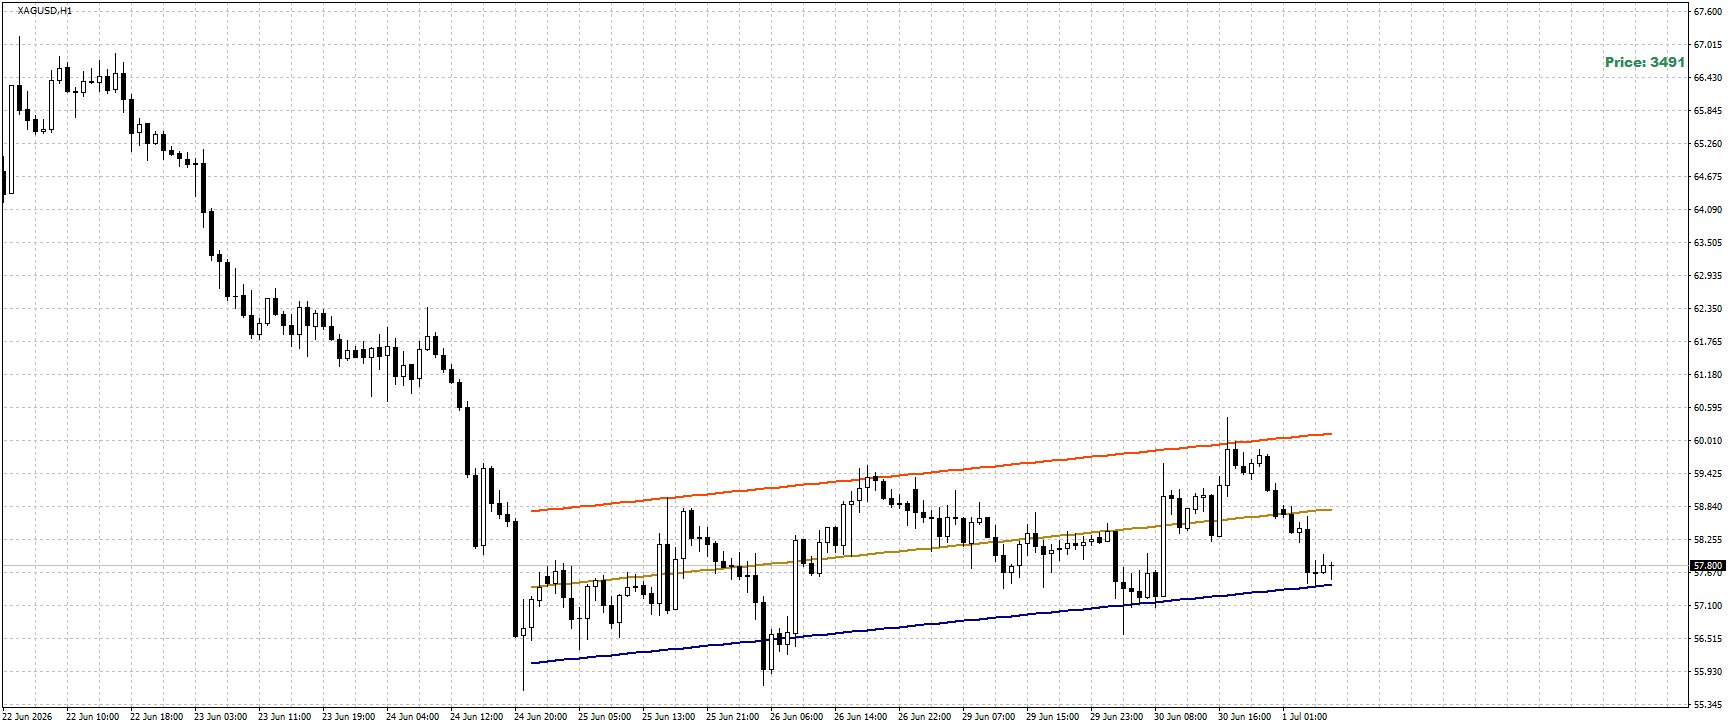This screenshot has height=728, width=1729.
Task: Select the blue lower channel line
Action: tap(931, 624)
